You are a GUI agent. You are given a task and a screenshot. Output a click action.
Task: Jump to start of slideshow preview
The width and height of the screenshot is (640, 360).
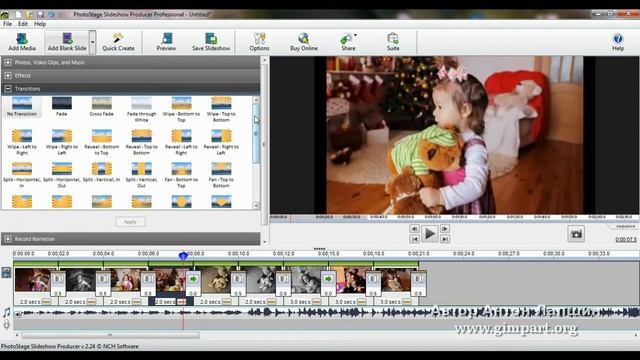pyautogui.click(x=414, y=239)
